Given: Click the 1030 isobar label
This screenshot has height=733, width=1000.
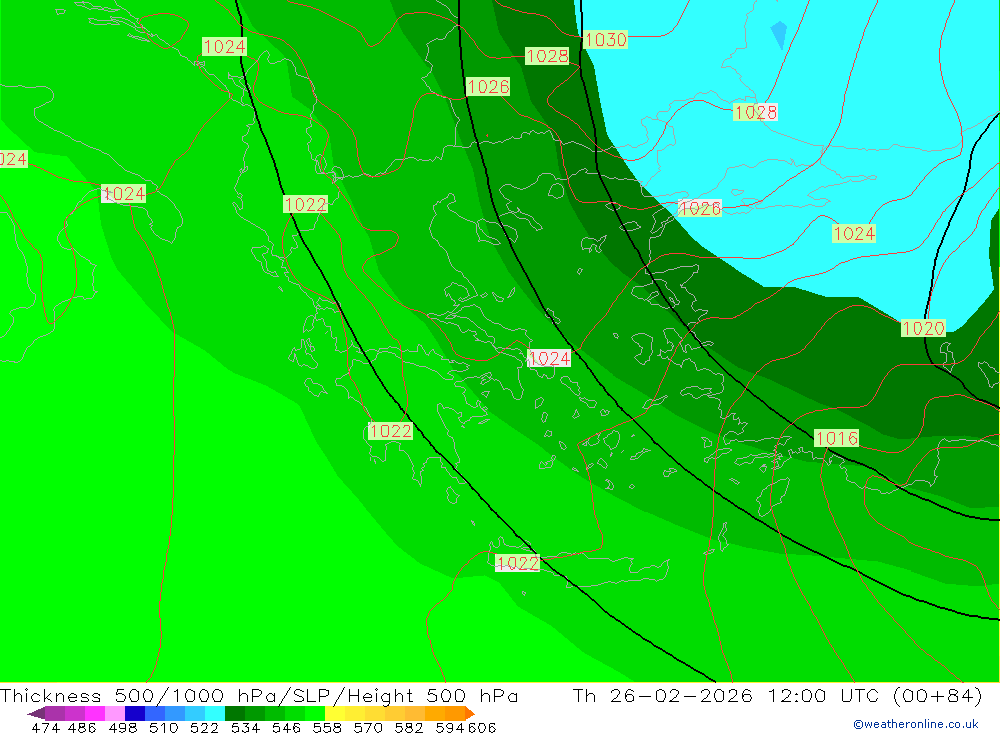Looking at the screenshot, I should [x=605, y=40].
